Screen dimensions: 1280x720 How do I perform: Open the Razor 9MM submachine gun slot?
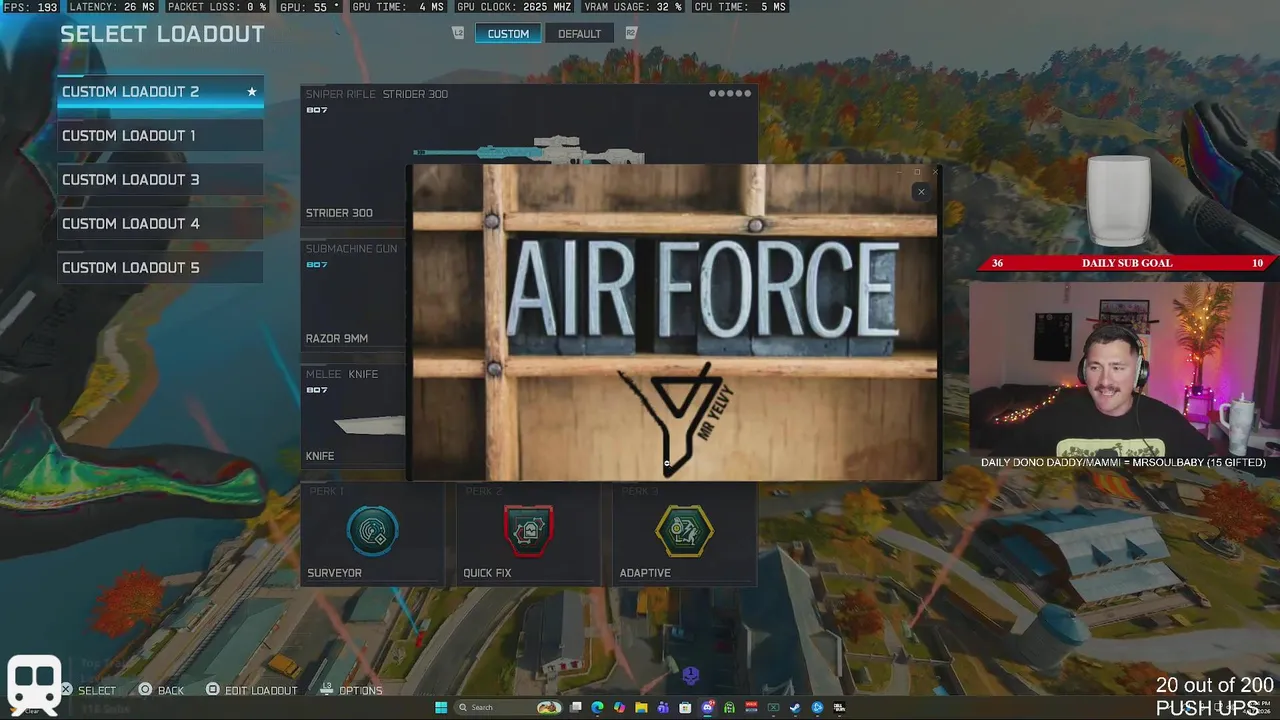[354, 294]
